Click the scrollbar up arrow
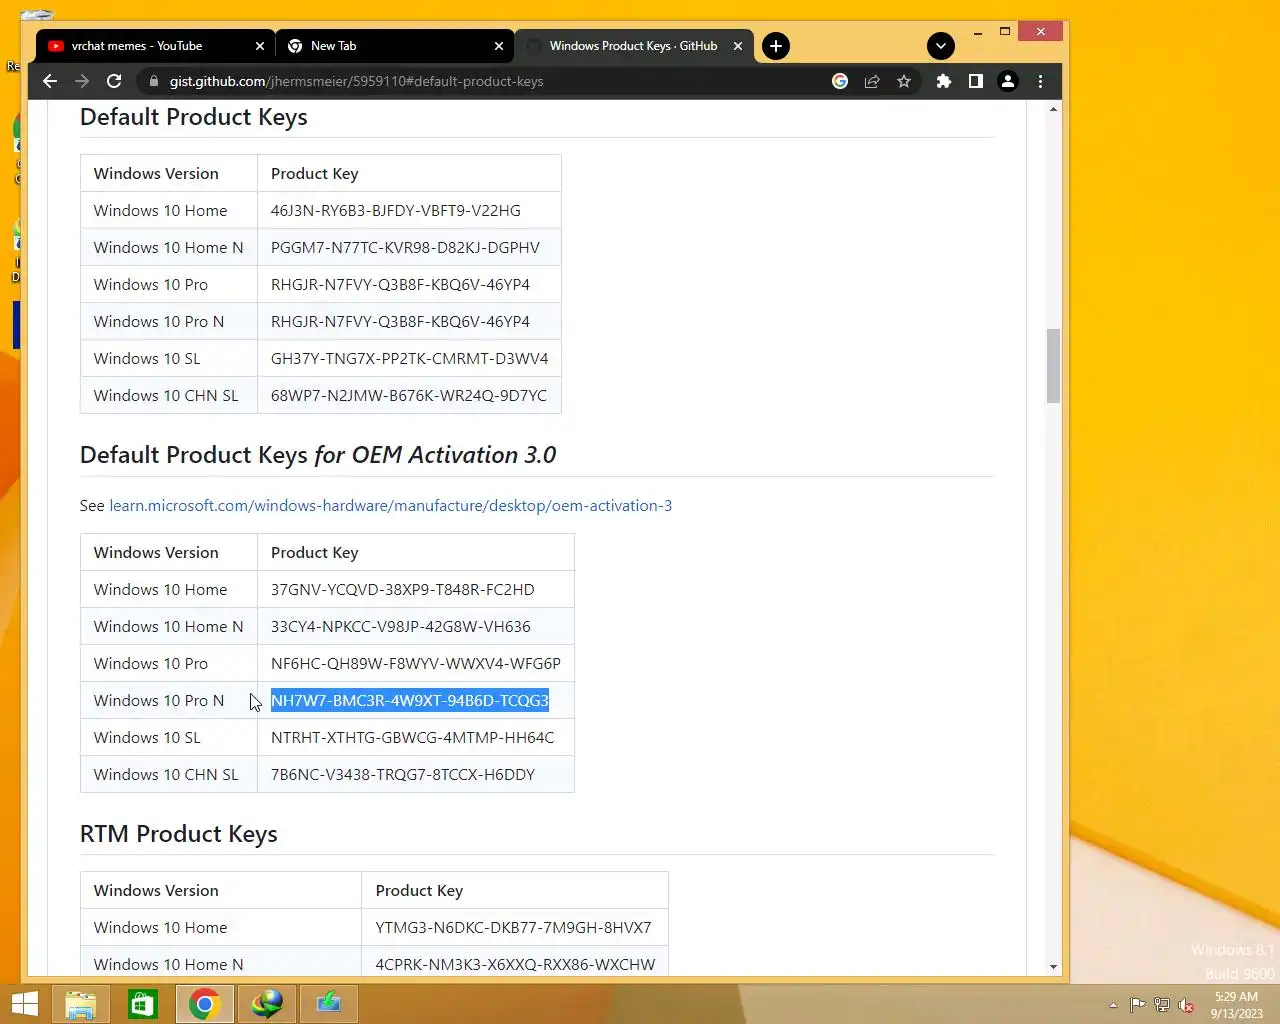The width and height of the screenshot is (1280, 1024). click(x=1053, y=109)
